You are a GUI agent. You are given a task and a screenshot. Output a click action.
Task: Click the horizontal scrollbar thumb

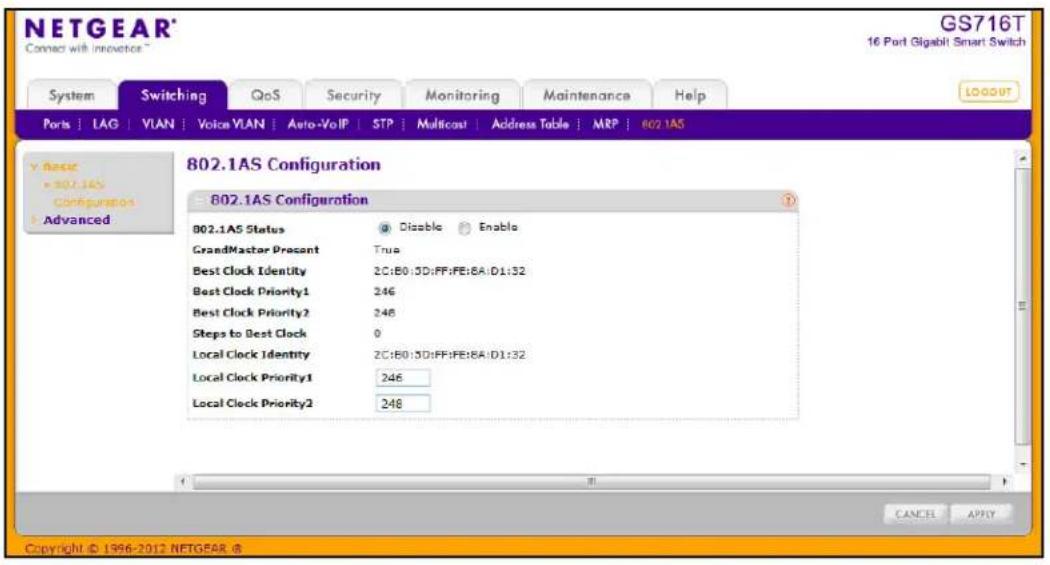pos(591,481)
